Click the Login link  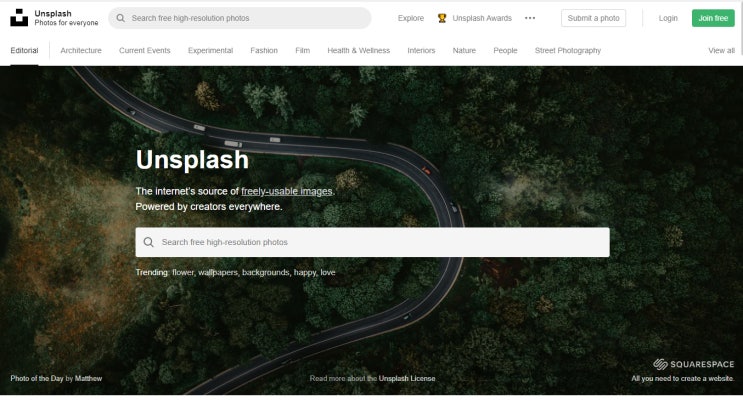tap(668, 18)
